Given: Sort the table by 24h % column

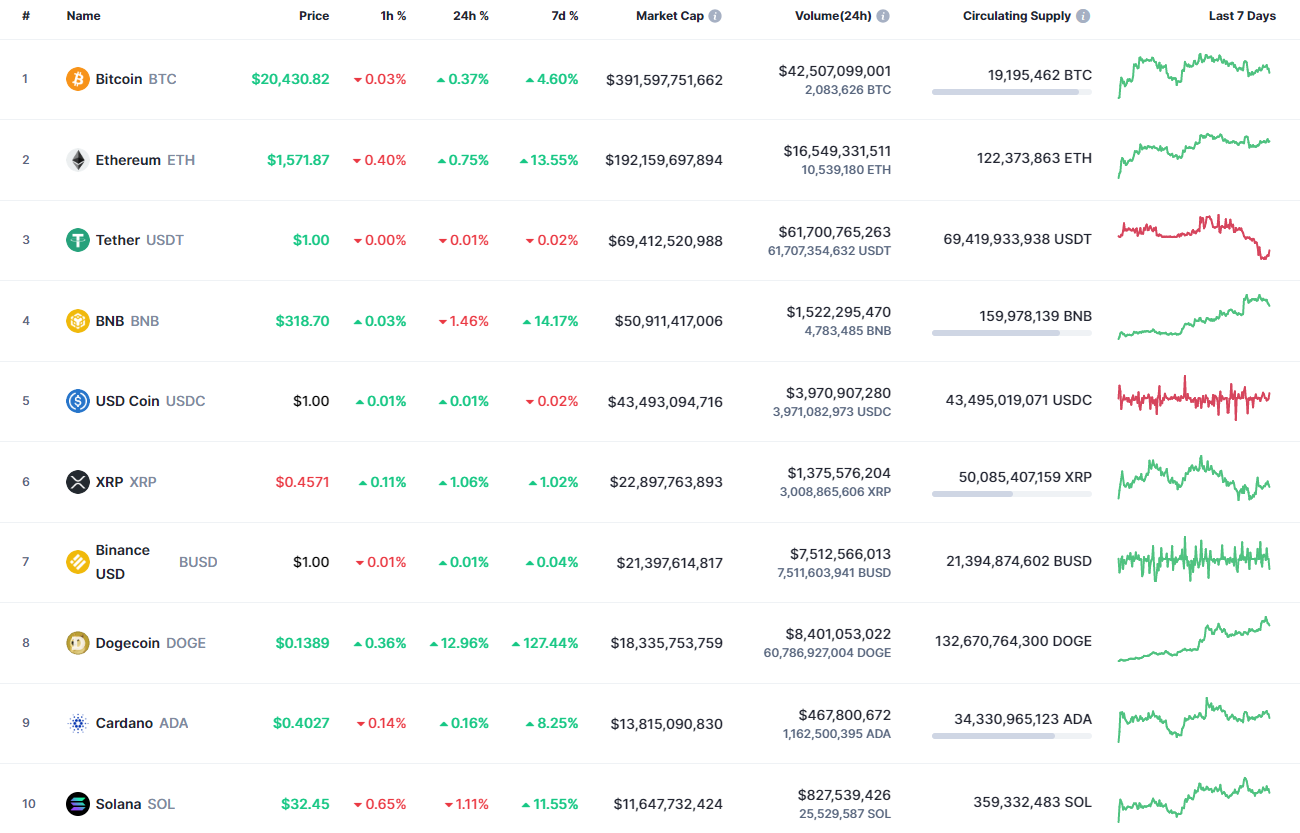Looking at the screenshot, I should (471, 15).
